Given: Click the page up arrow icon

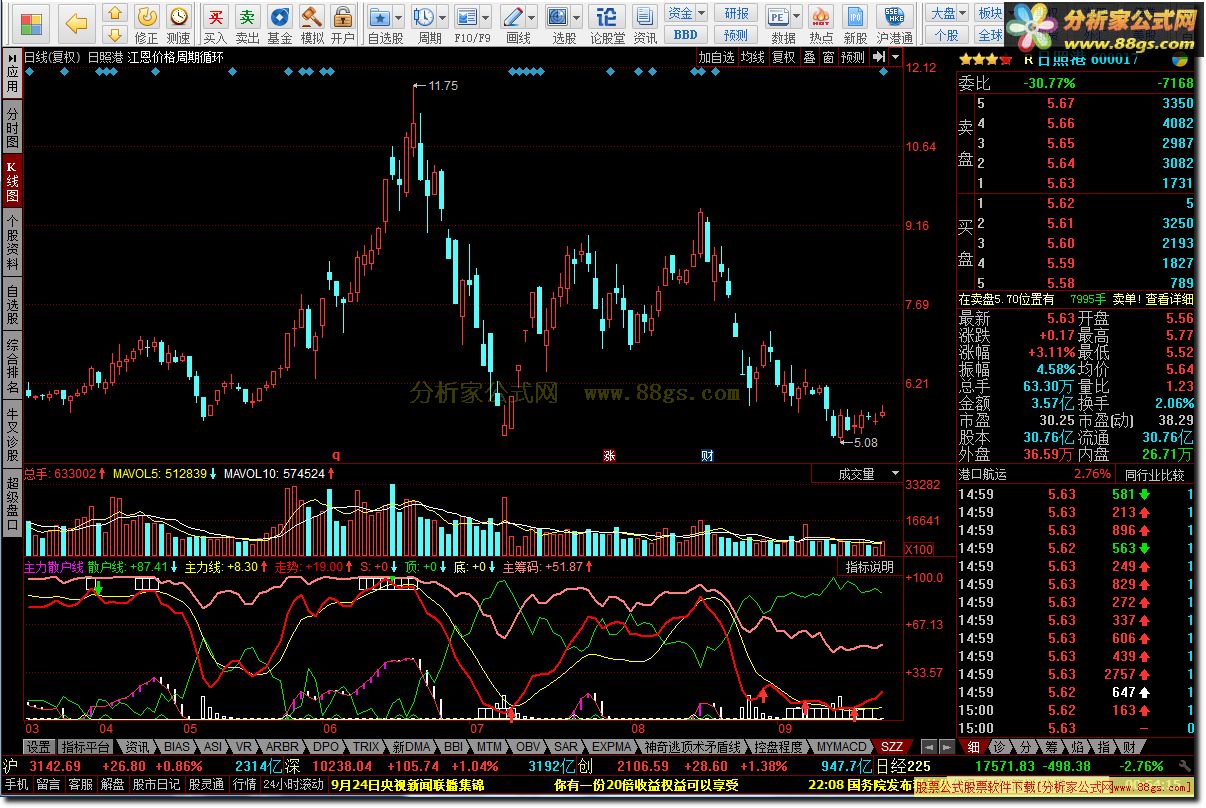Looking at the screenshot, I should point(115,13).
